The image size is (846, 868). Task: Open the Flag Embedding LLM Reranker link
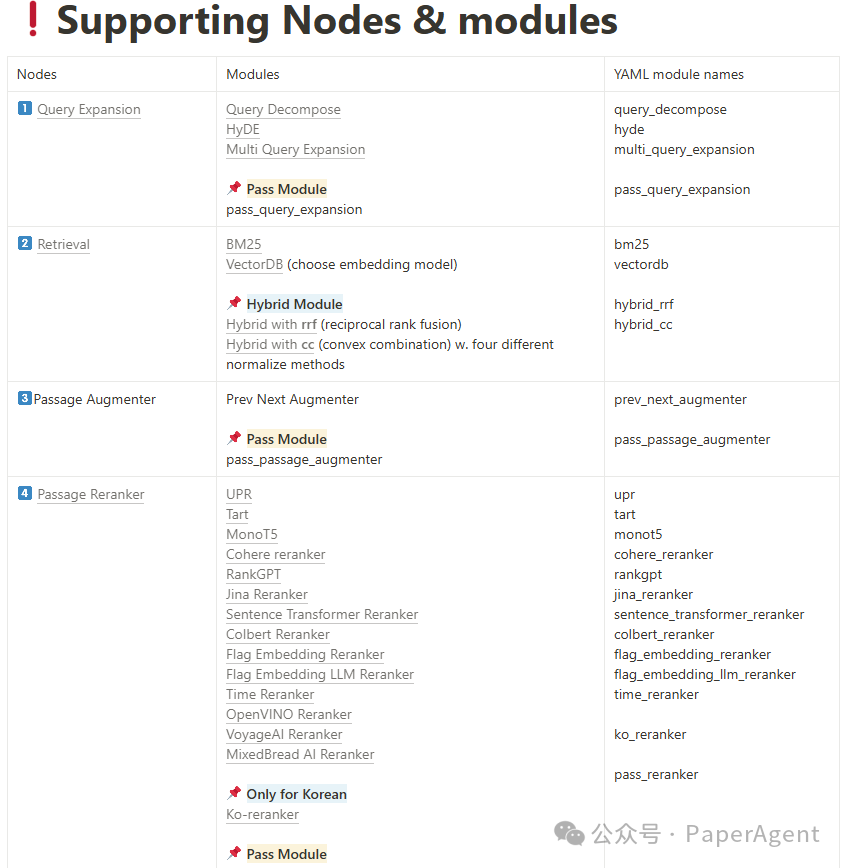pos(320,675)
